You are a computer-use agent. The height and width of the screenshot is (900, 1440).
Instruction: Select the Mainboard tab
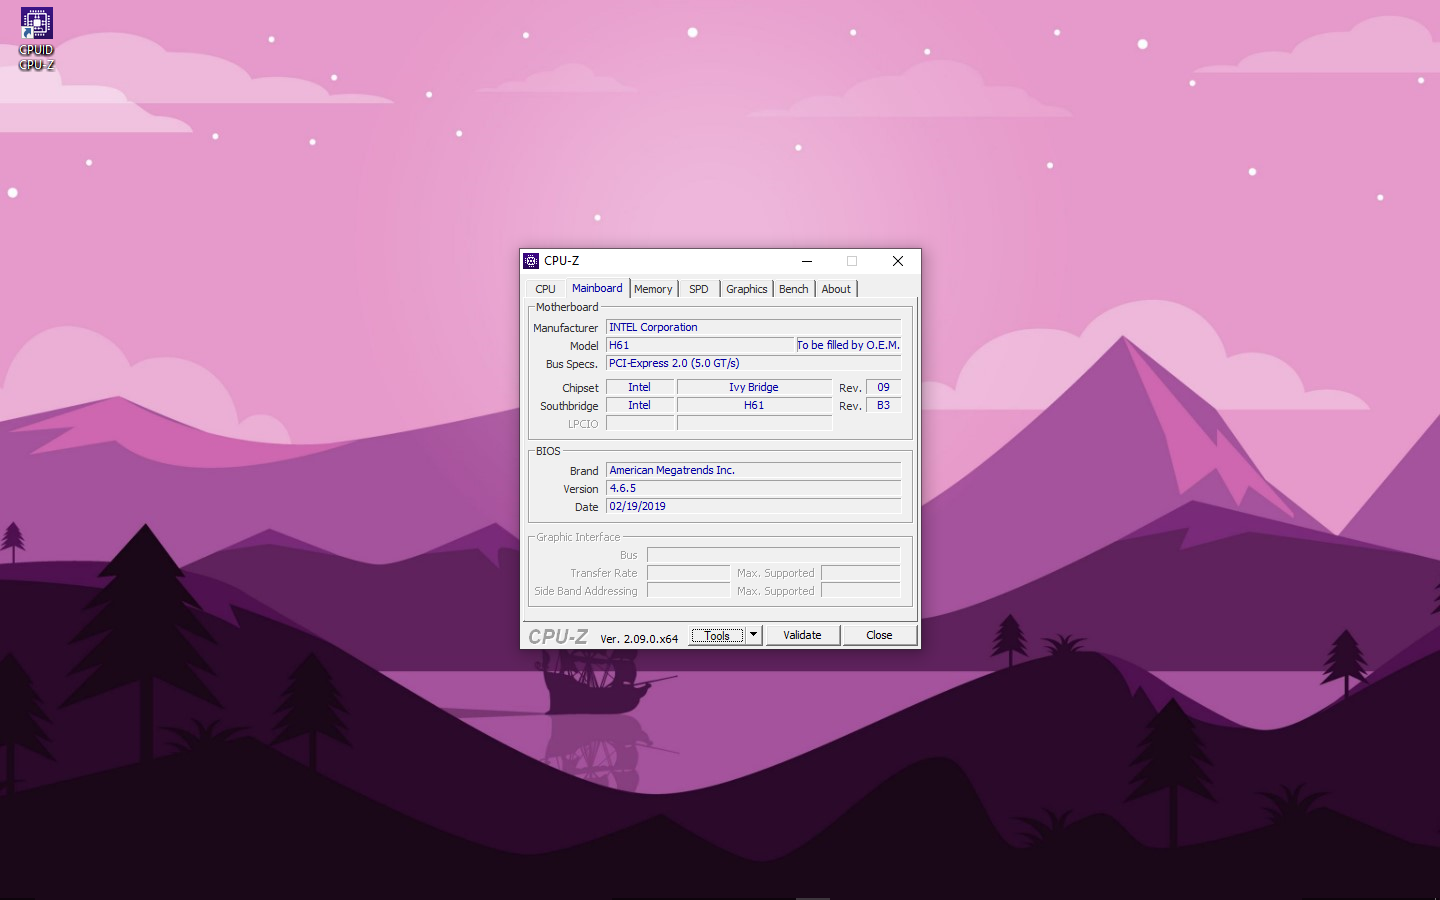(597, 288)
